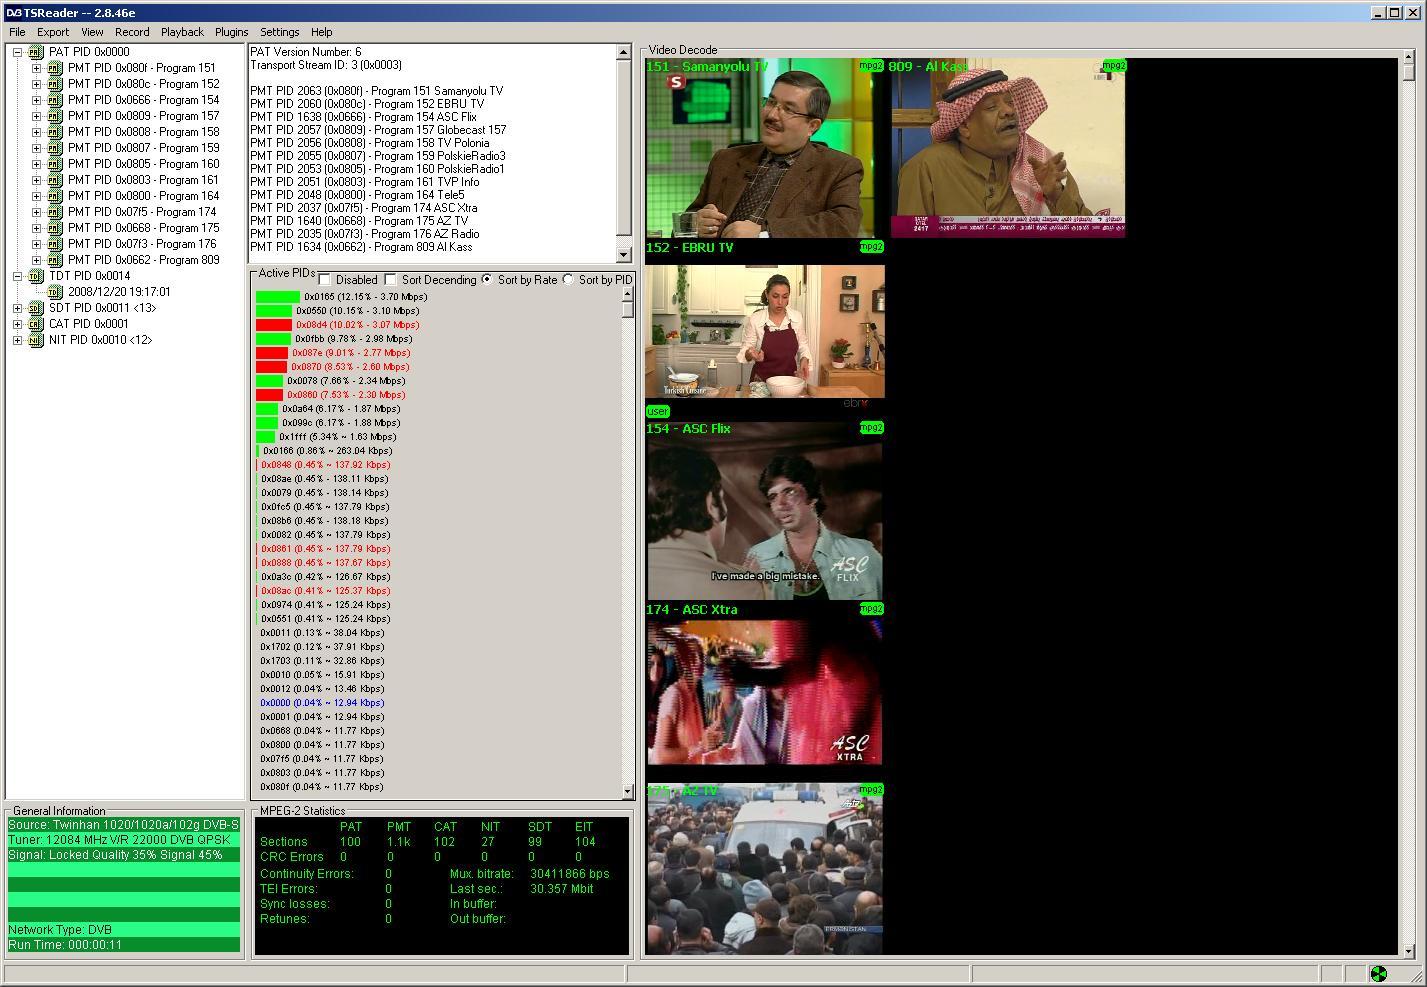Screen dimensions: 1427x987
Task: Select the EBRU TV cooking video thumbnail
Action: [x=765, y=332]
